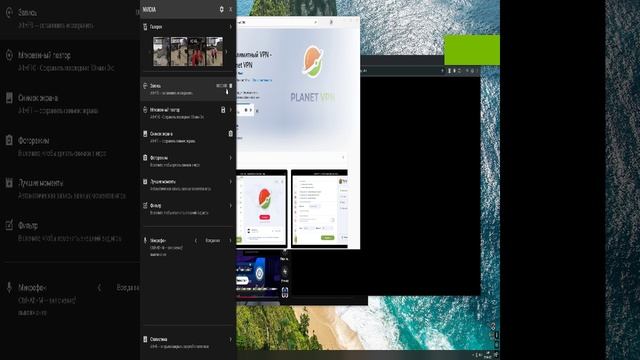
Task: Select the Фильтр label
Action: click(156, 206)
